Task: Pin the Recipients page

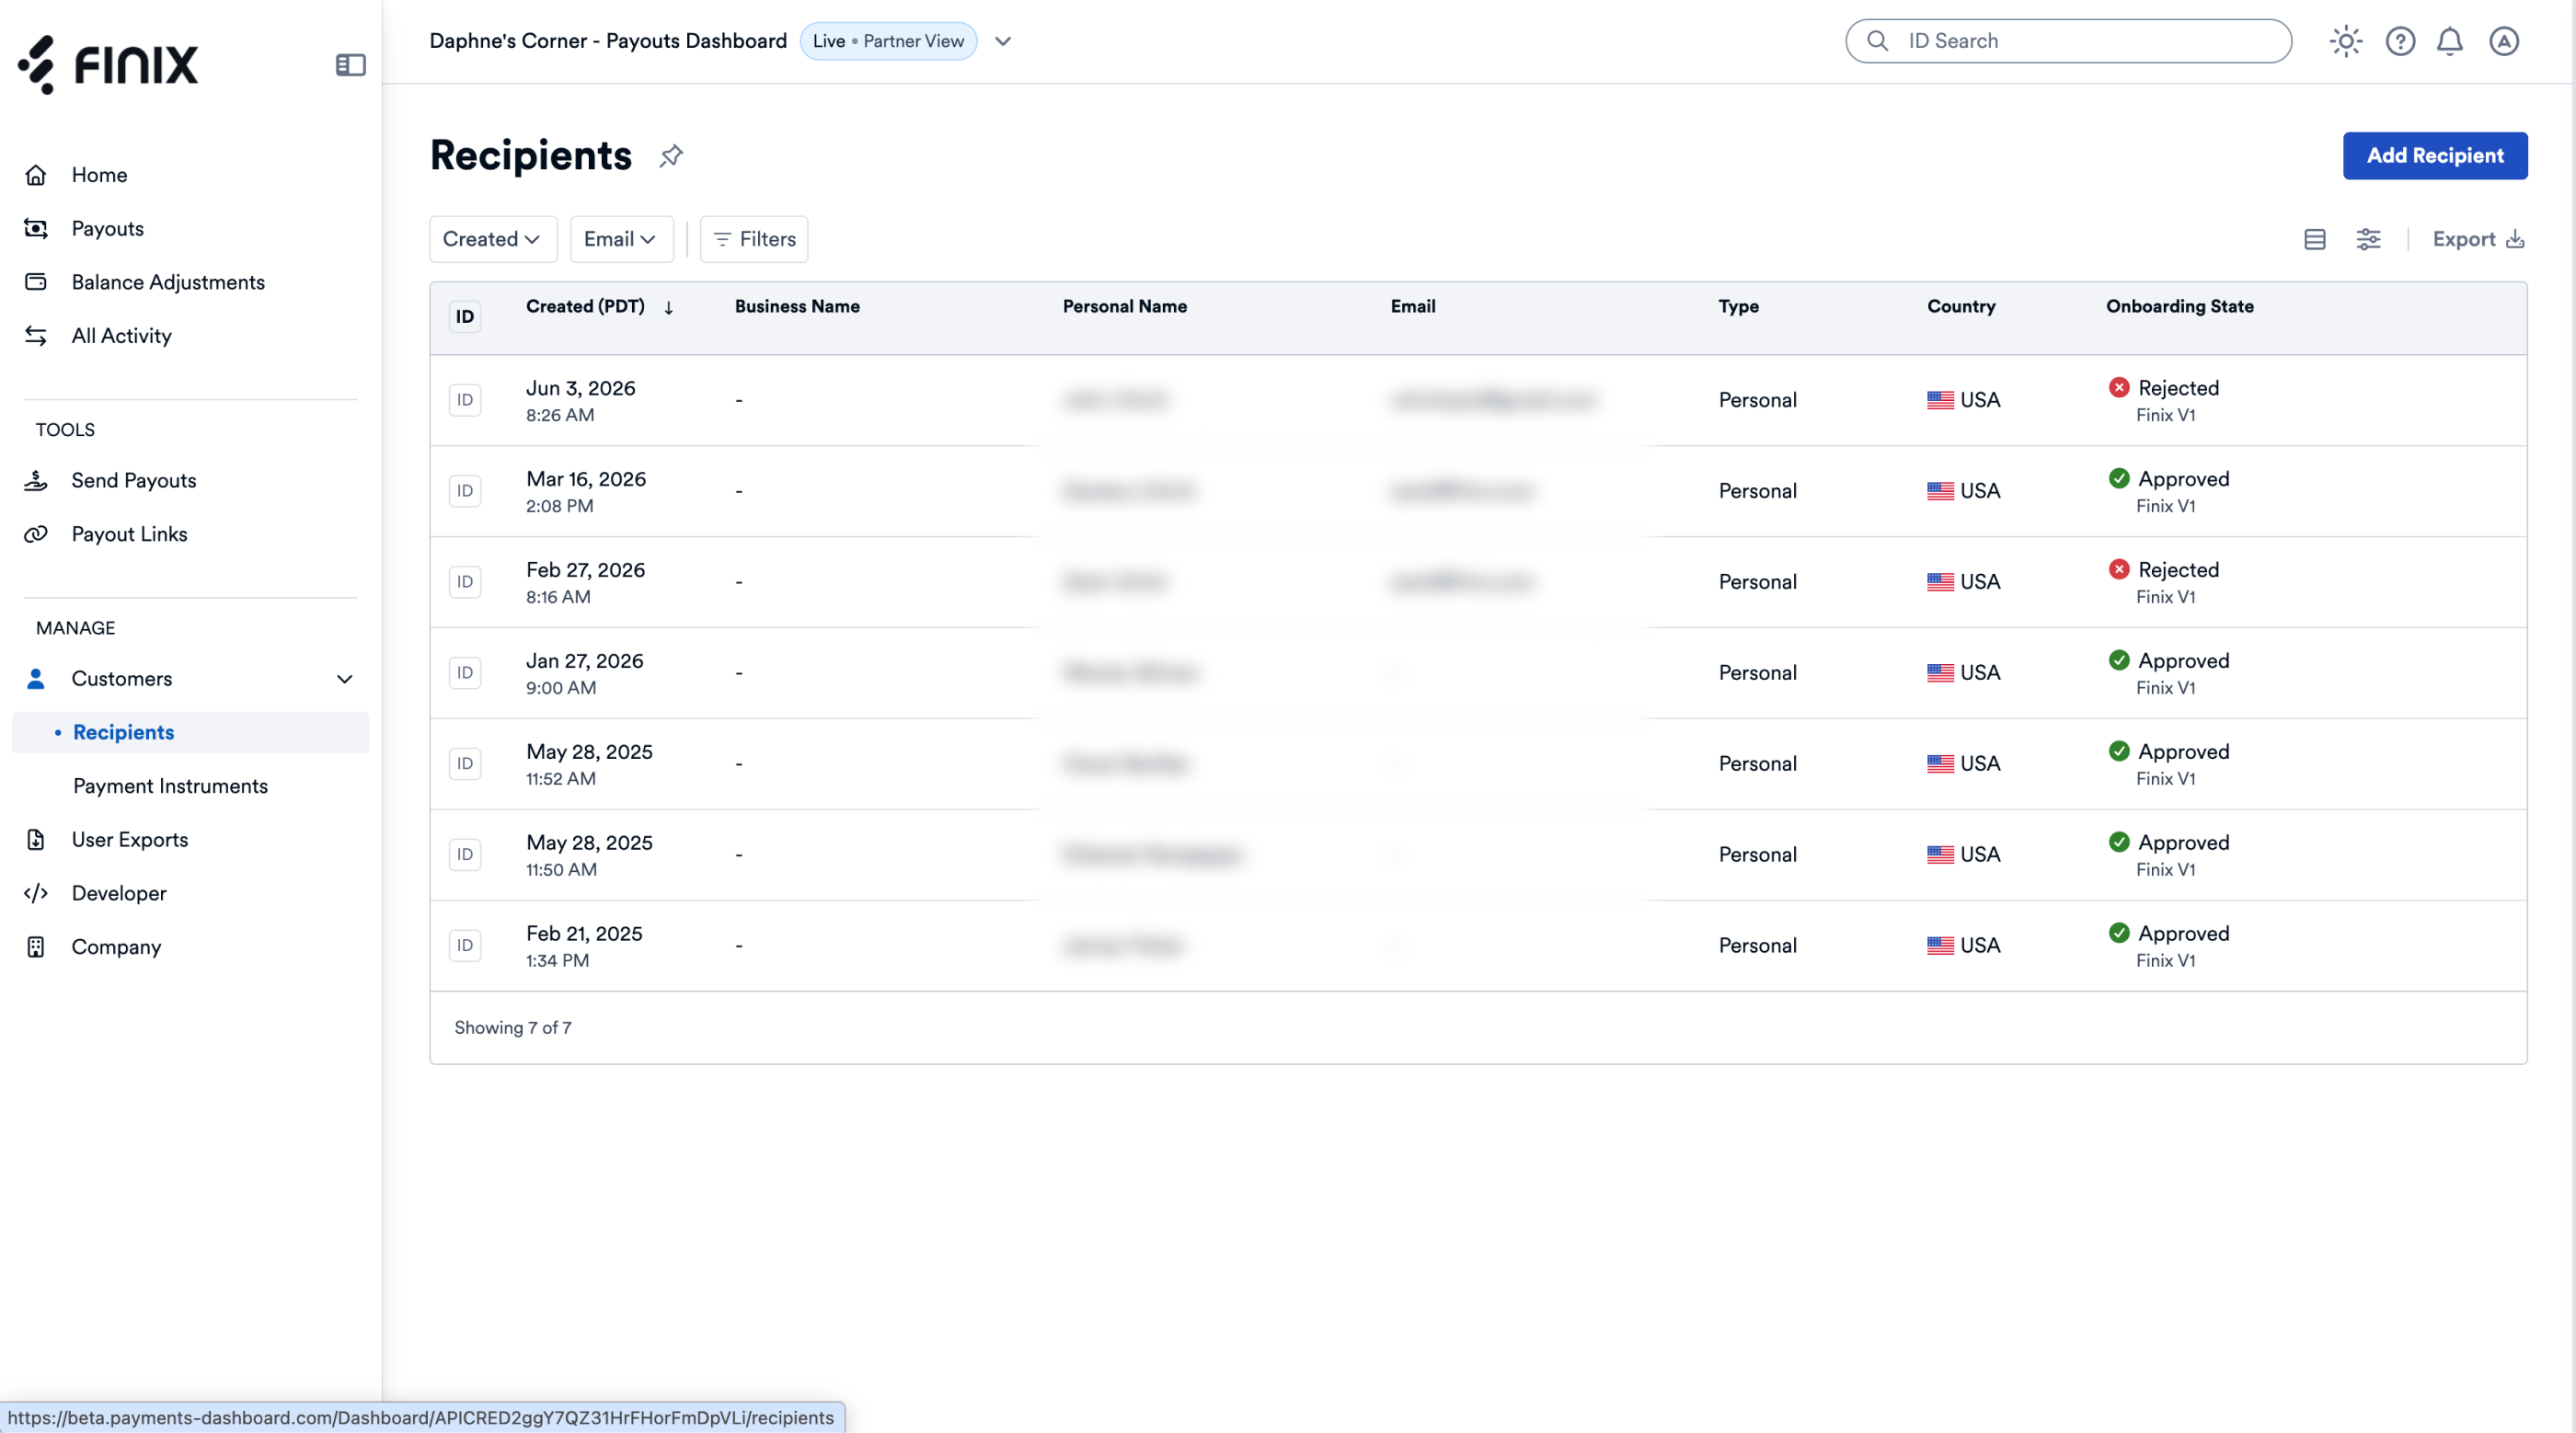Action: [671, 156]
